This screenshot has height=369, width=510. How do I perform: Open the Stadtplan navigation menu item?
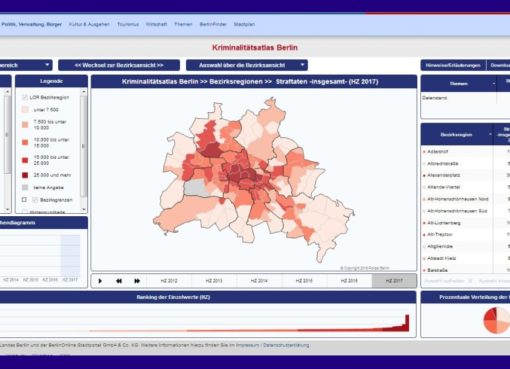[244, 24]
